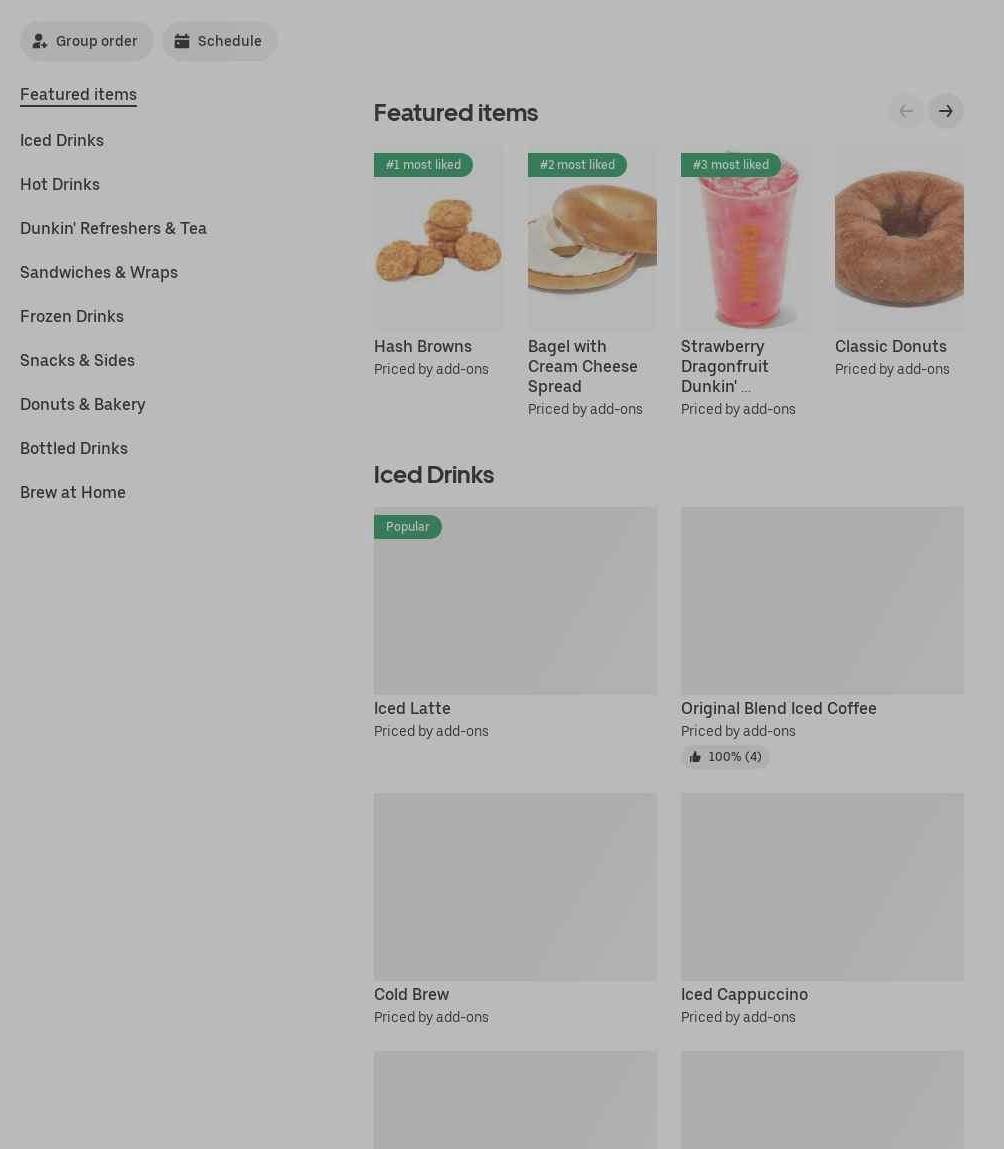
Task: Click the previous arrow in Featured items carousel
Action: click(x=907, y=111)
